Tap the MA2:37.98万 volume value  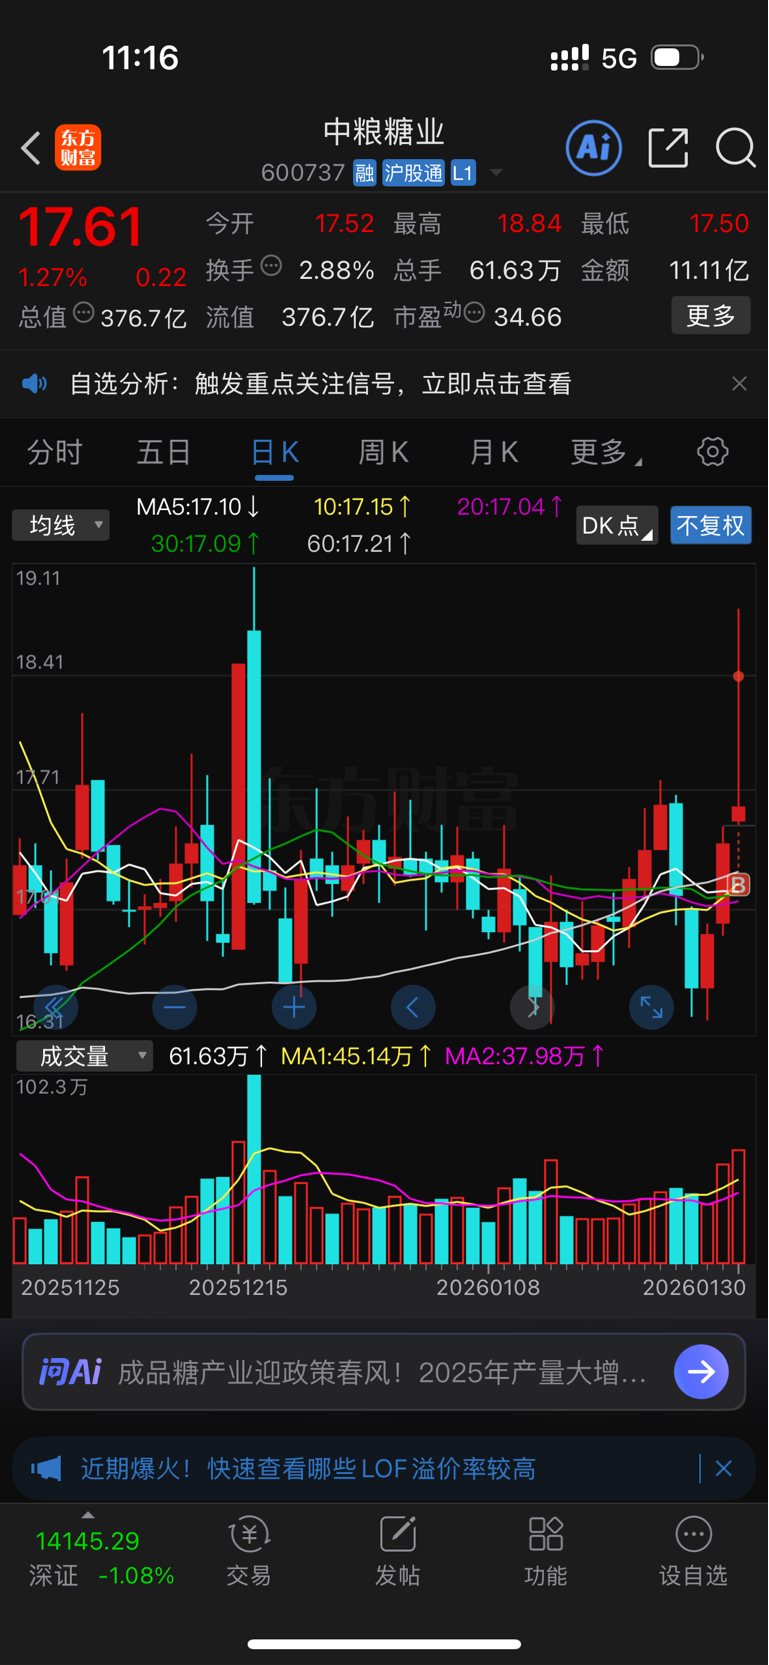pyautogui.click(x=525, y=1056)
